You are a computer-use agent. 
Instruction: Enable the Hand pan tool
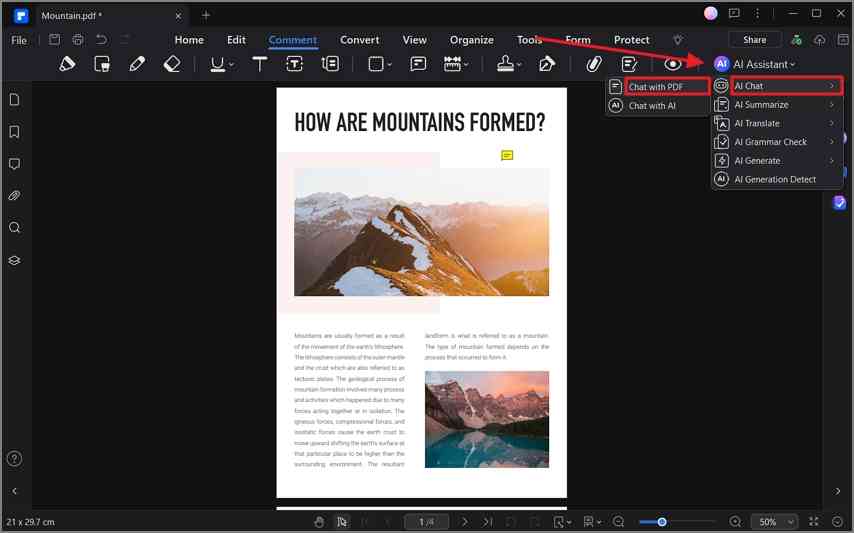click(319, 522)
